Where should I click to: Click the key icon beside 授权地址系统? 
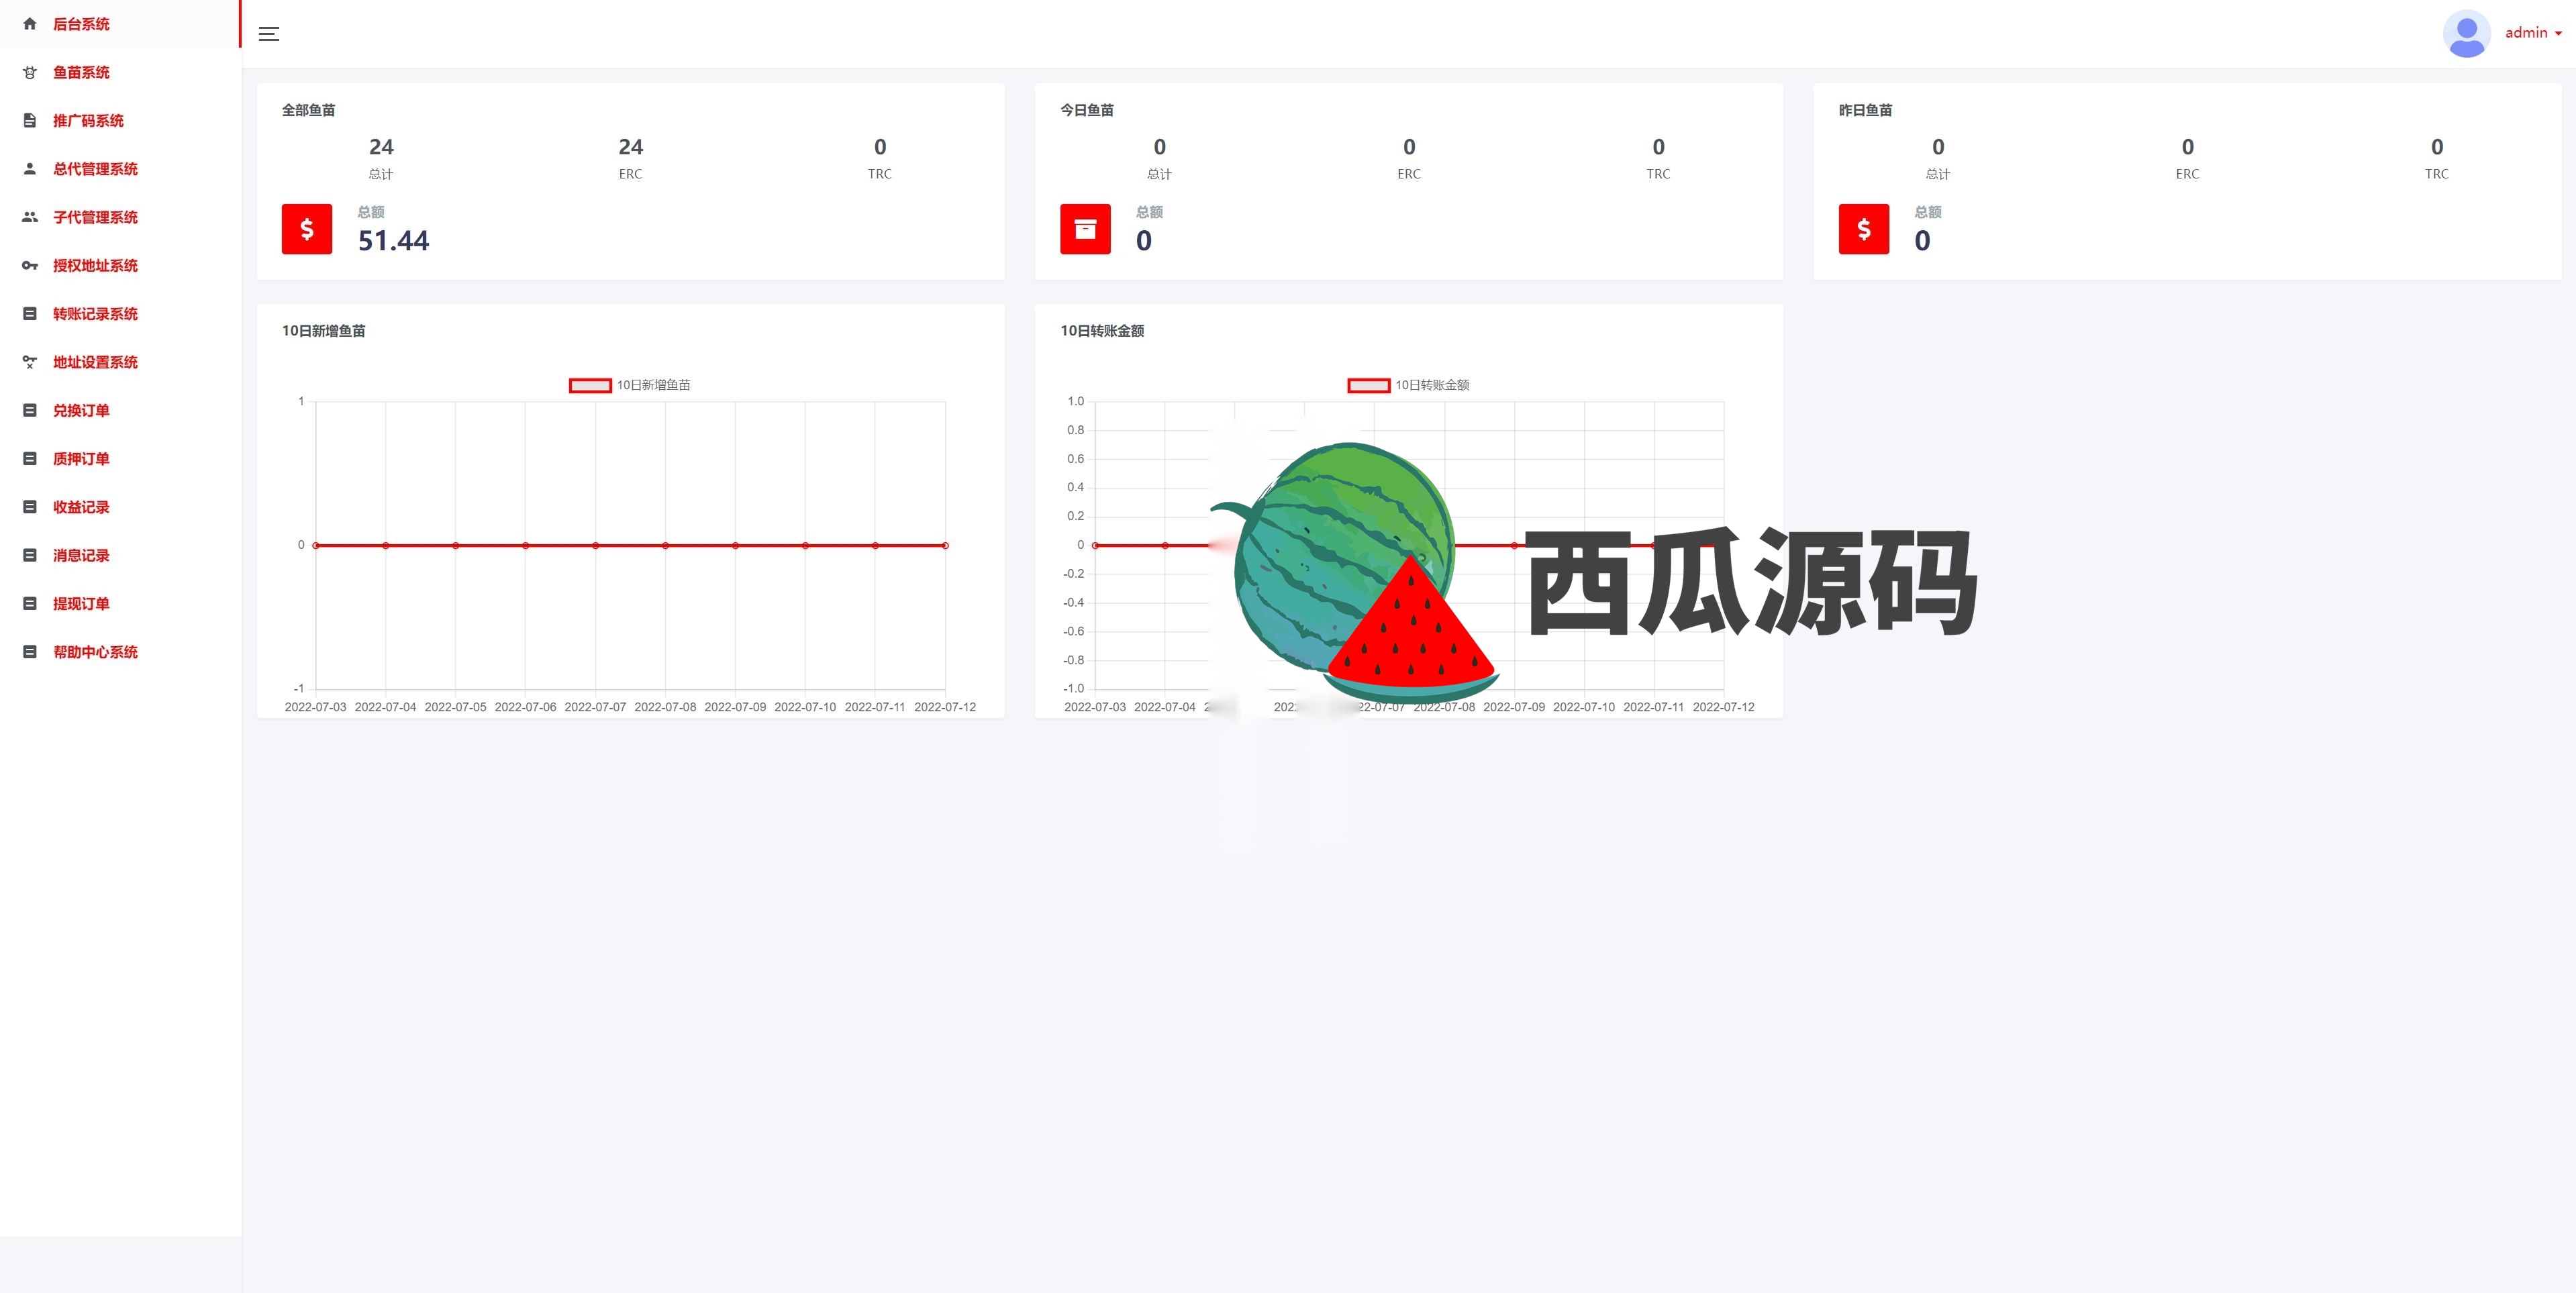[x=30, y=265]
